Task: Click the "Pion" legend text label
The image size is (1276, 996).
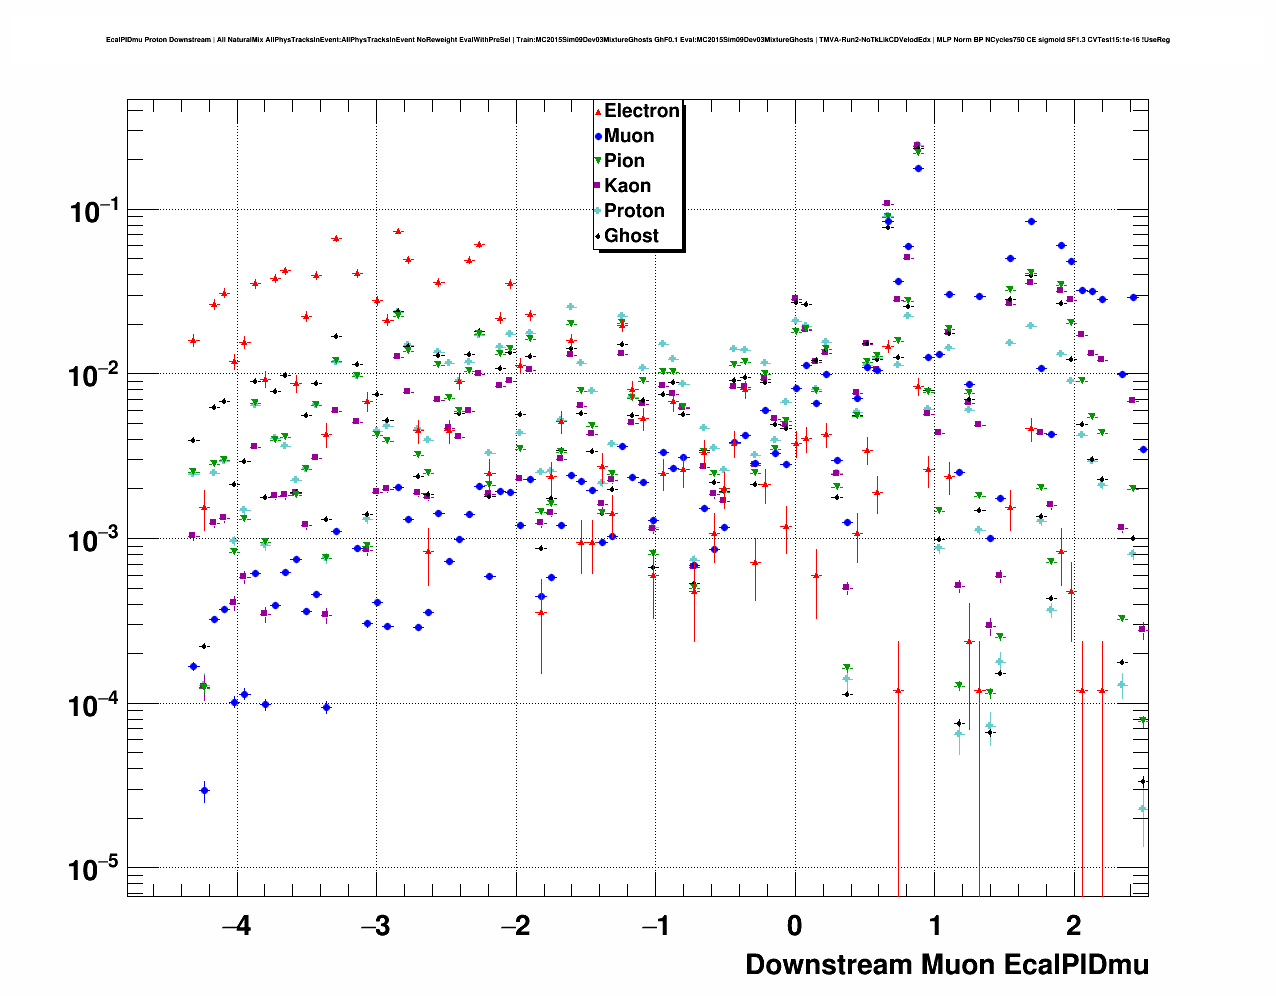Action: coord(624,161)
